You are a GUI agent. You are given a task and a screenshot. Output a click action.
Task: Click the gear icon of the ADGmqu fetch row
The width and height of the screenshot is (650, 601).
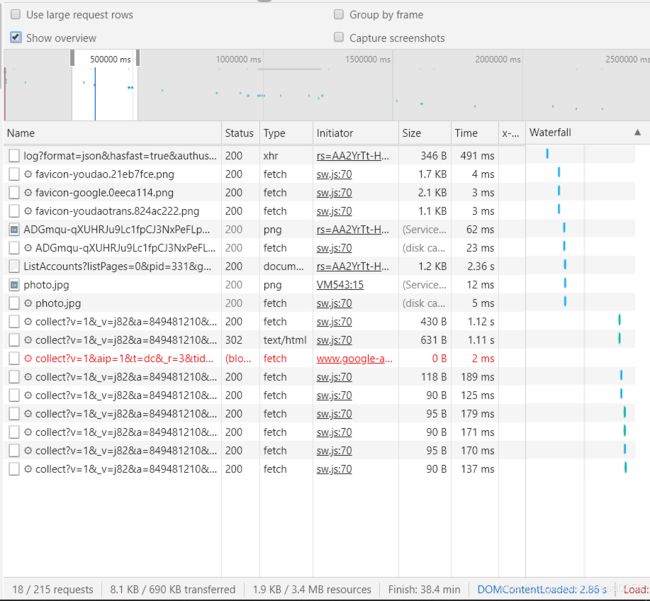[x=28, y=248]
